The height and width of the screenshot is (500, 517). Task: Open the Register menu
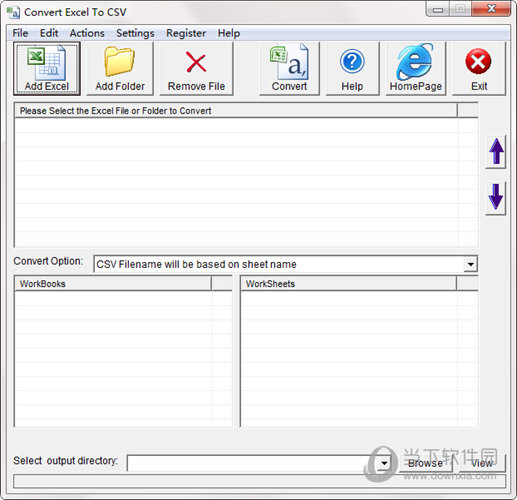point(186,33)
